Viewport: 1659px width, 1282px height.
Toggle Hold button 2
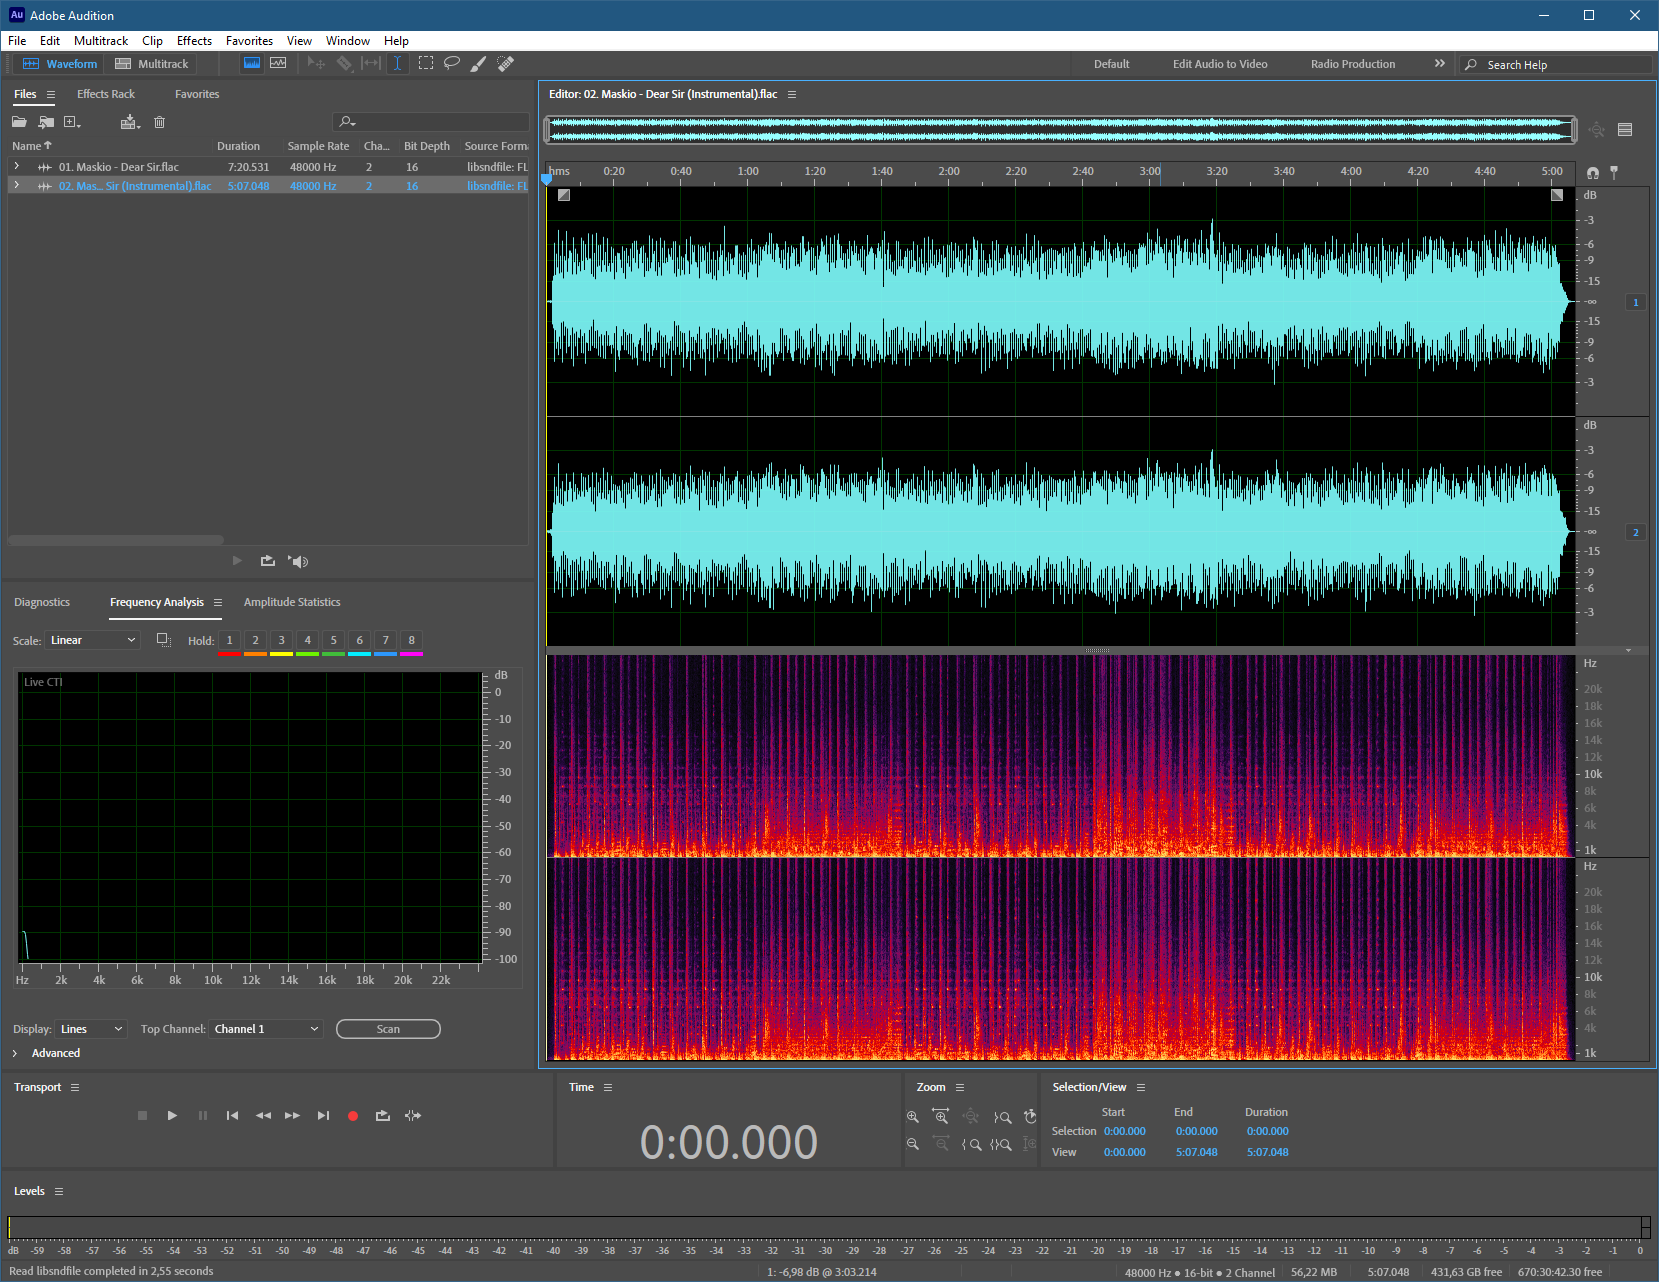tap(255, 640)
